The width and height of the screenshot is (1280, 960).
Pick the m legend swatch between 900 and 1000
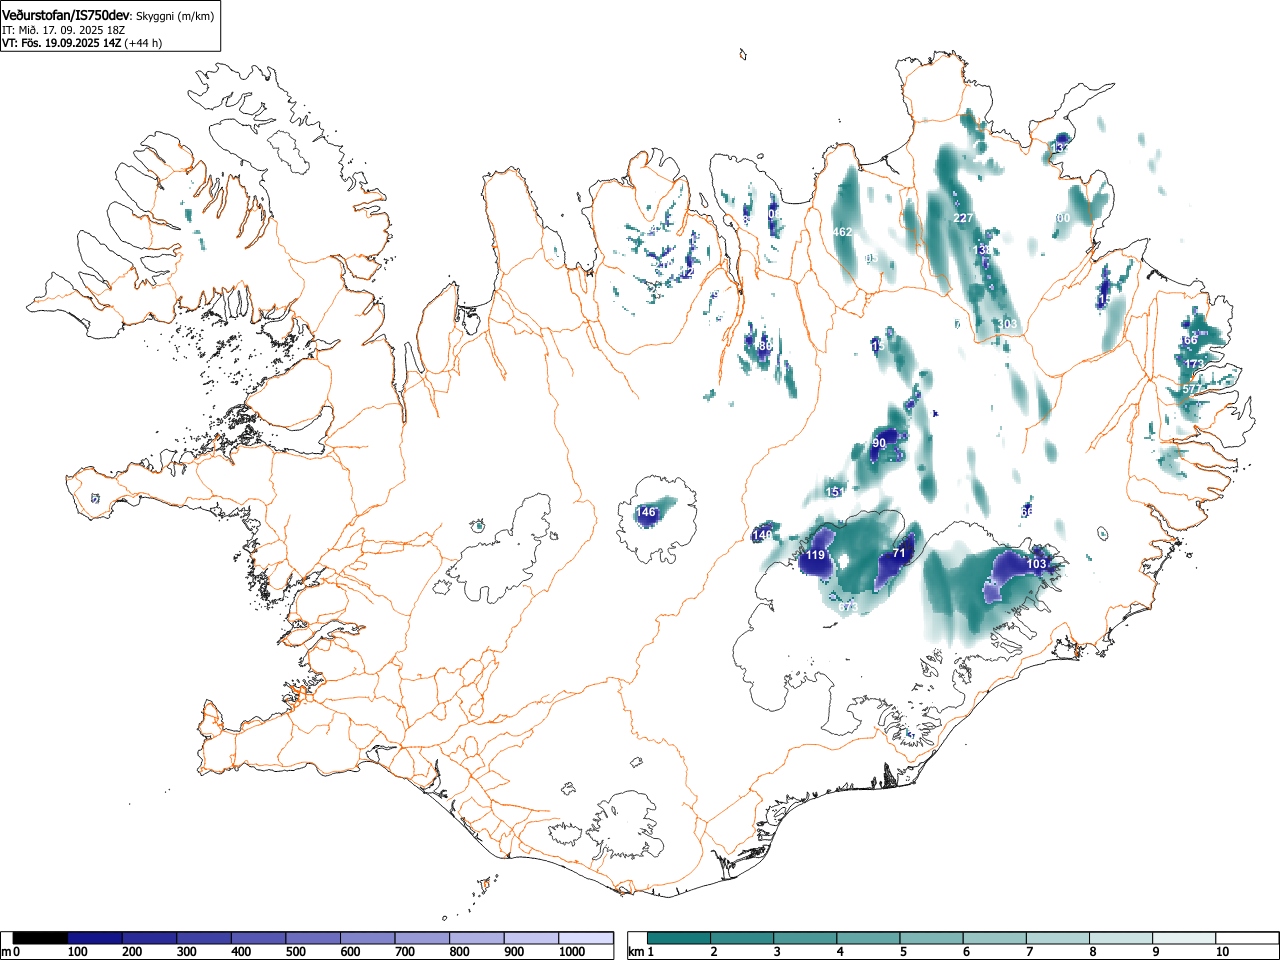point(532,938)
